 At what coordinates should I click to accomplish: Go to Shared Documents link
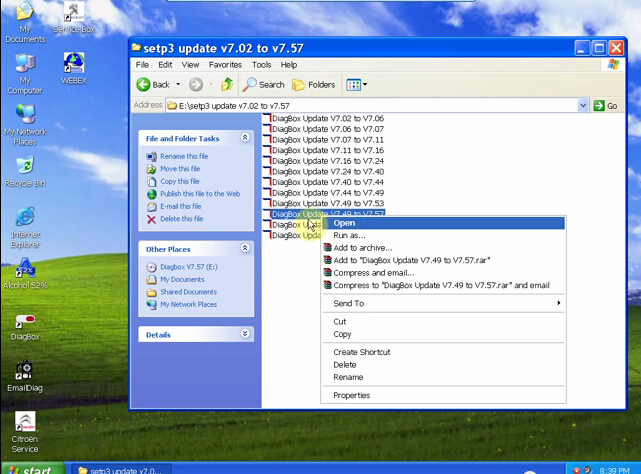pos(188,292)
